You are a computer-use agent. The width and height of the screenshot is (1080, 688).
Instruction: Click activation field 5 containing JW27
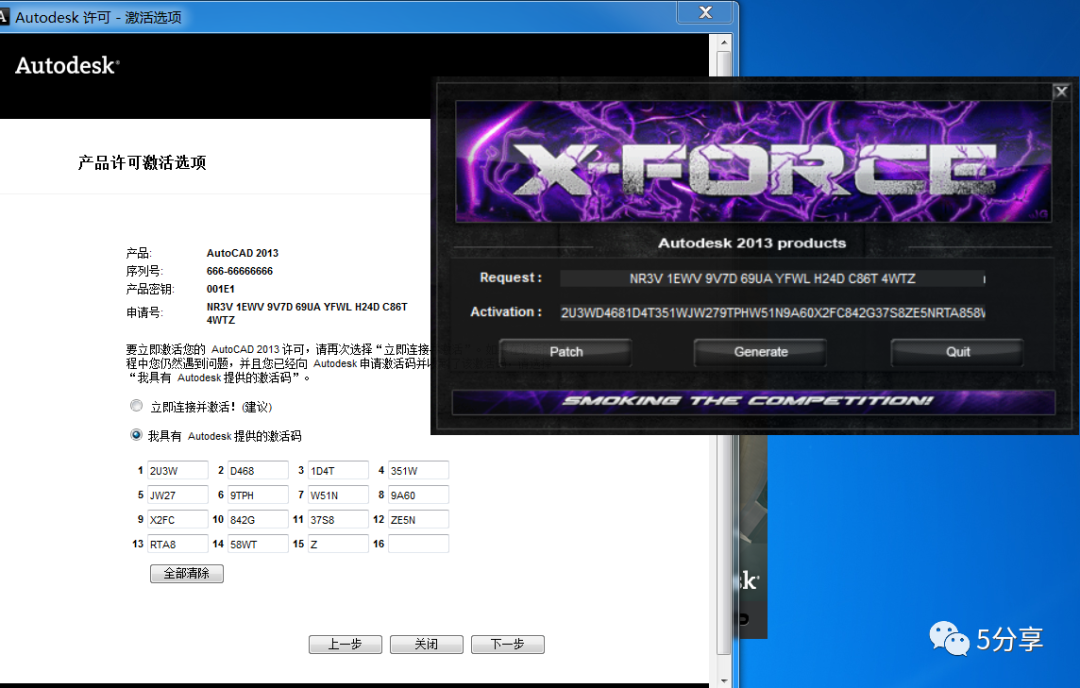[x=178, y=494]
